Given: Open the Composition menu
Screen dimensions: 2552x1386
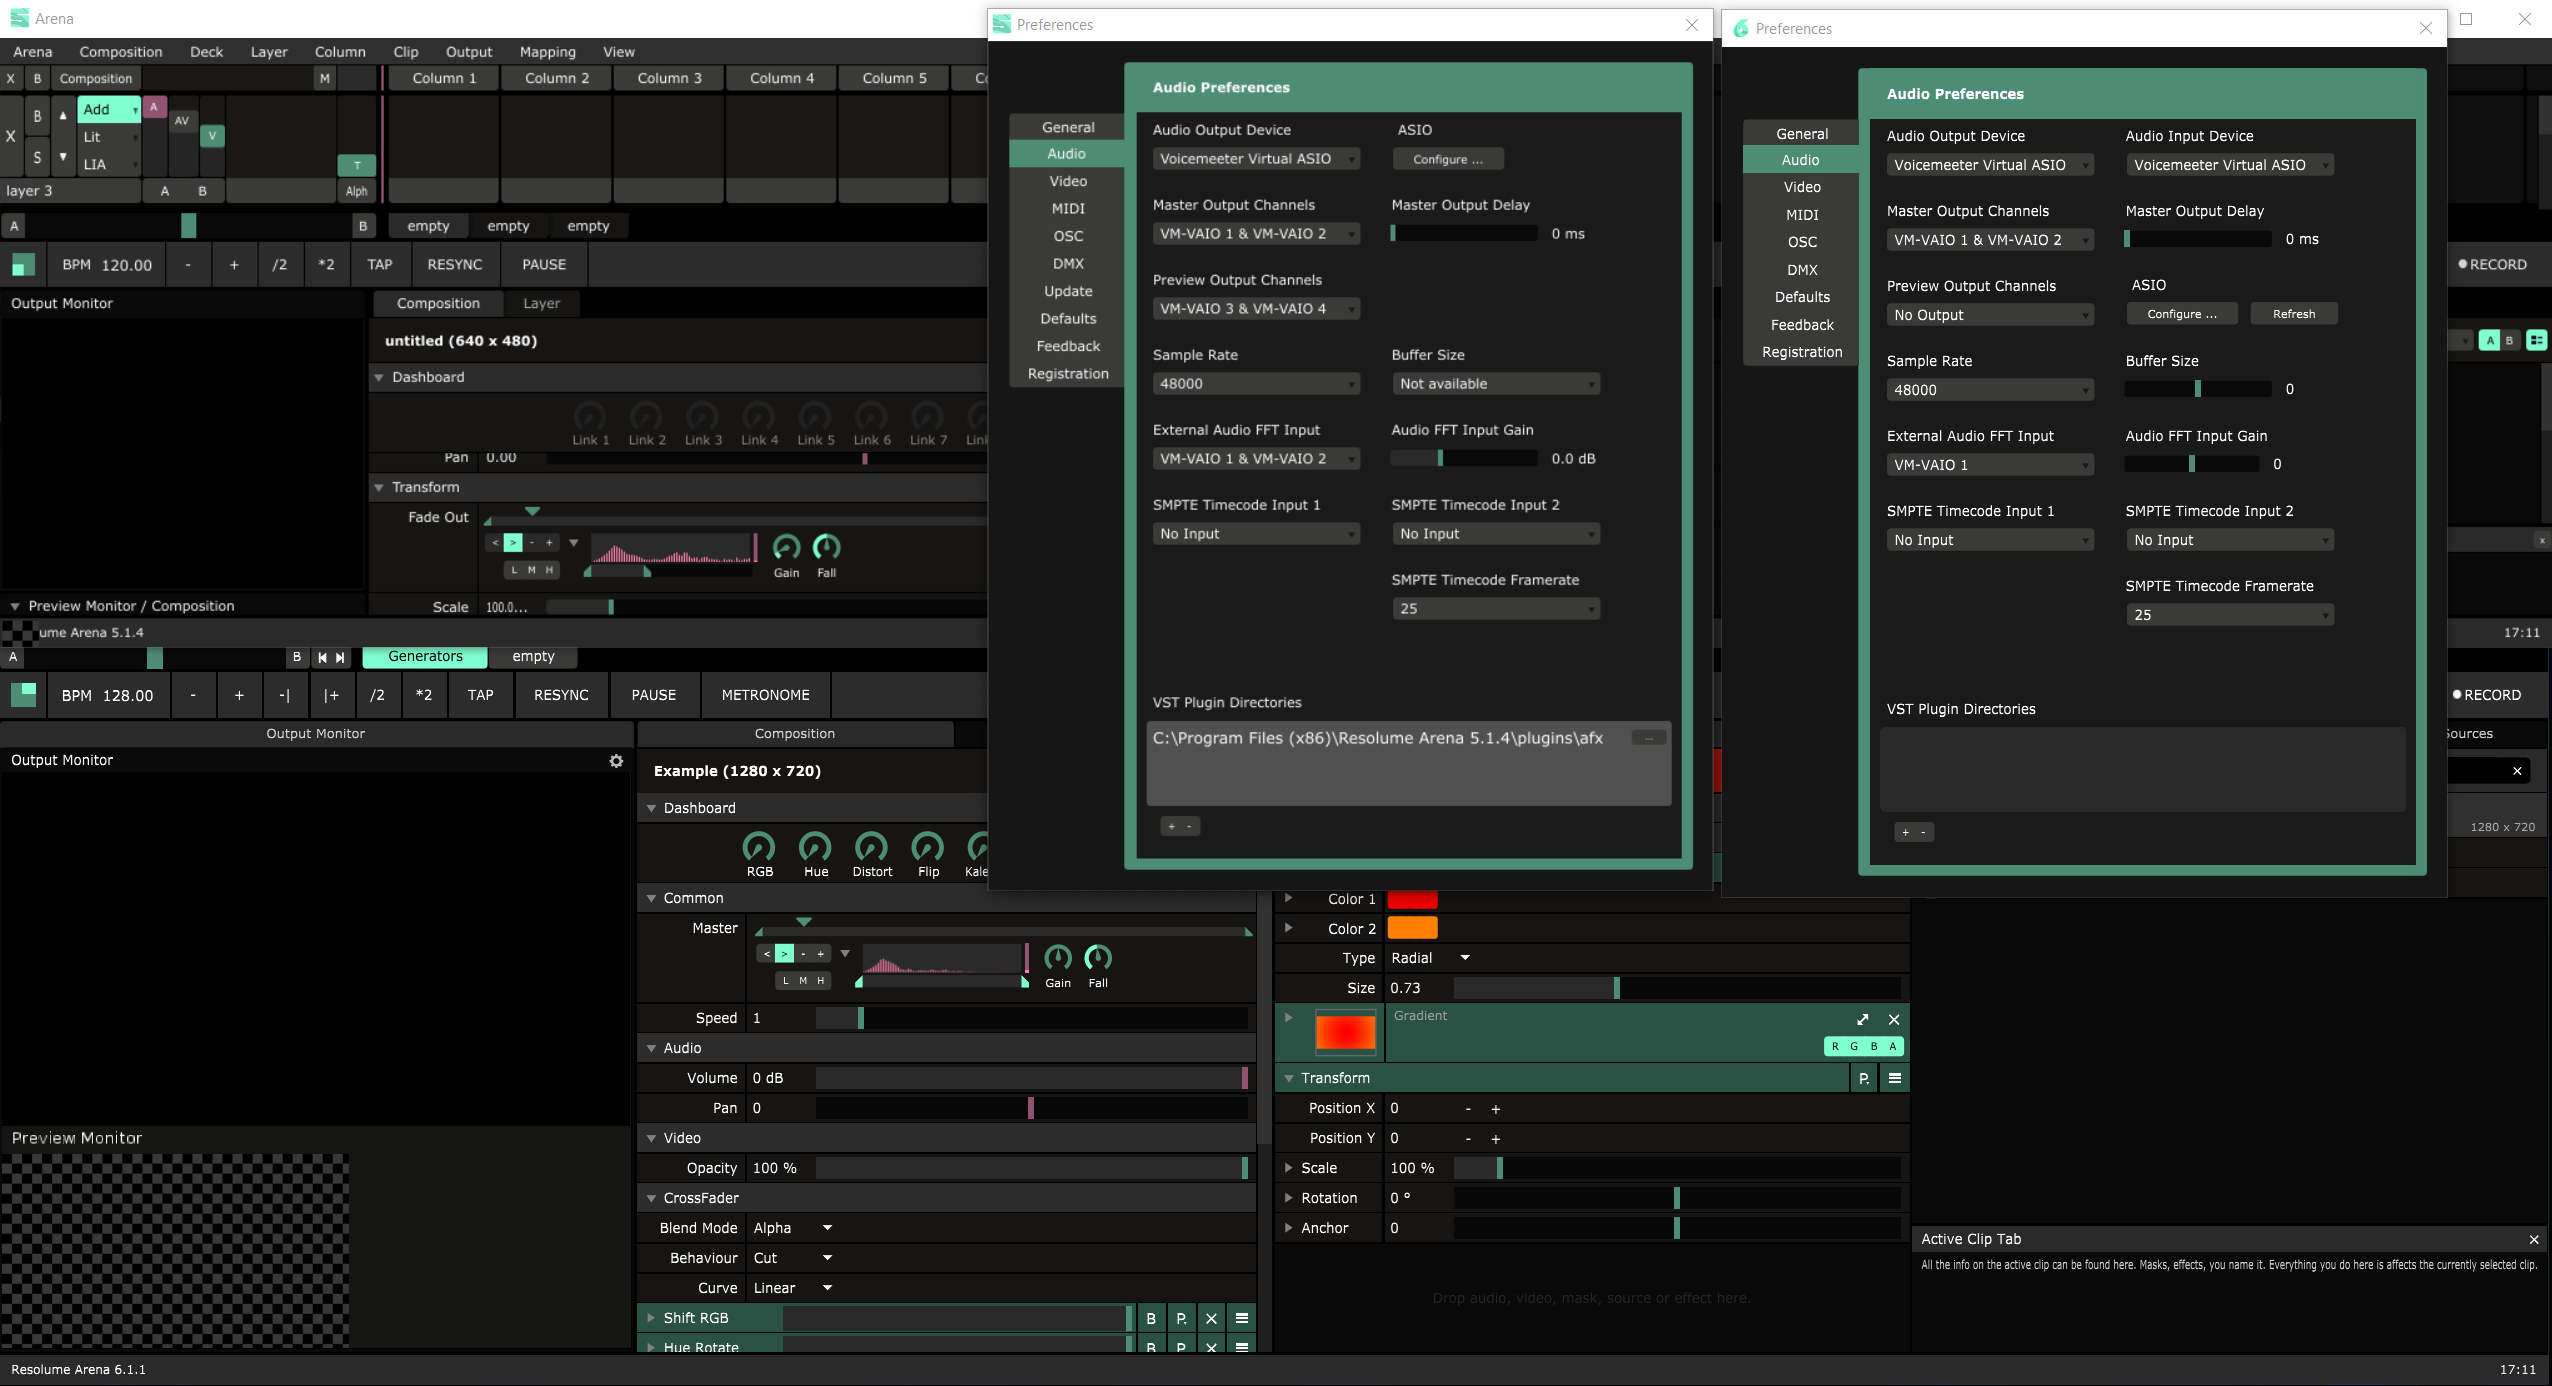Looking at the screenshot, I should pyautogui.click(x=120, y=52).
